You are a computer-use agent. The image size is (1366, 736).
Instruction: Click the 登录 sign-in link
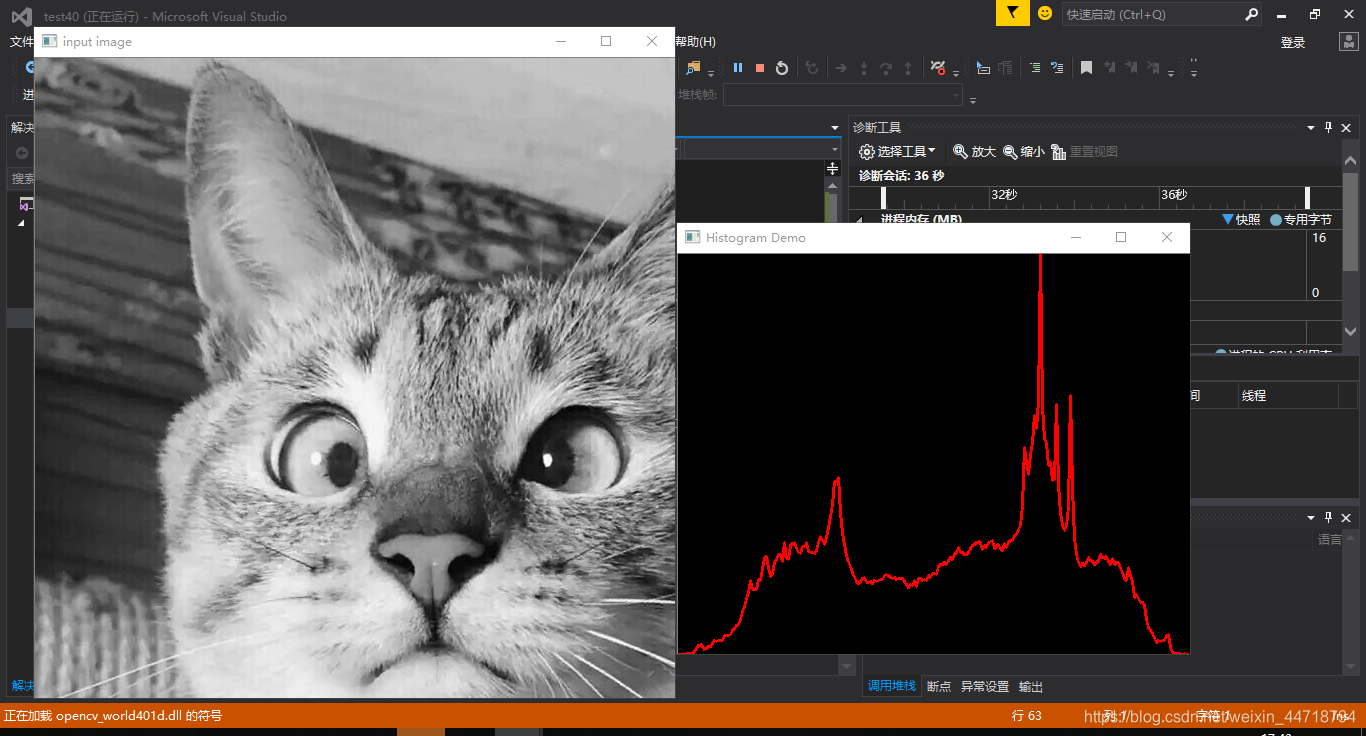point(1293,42)
